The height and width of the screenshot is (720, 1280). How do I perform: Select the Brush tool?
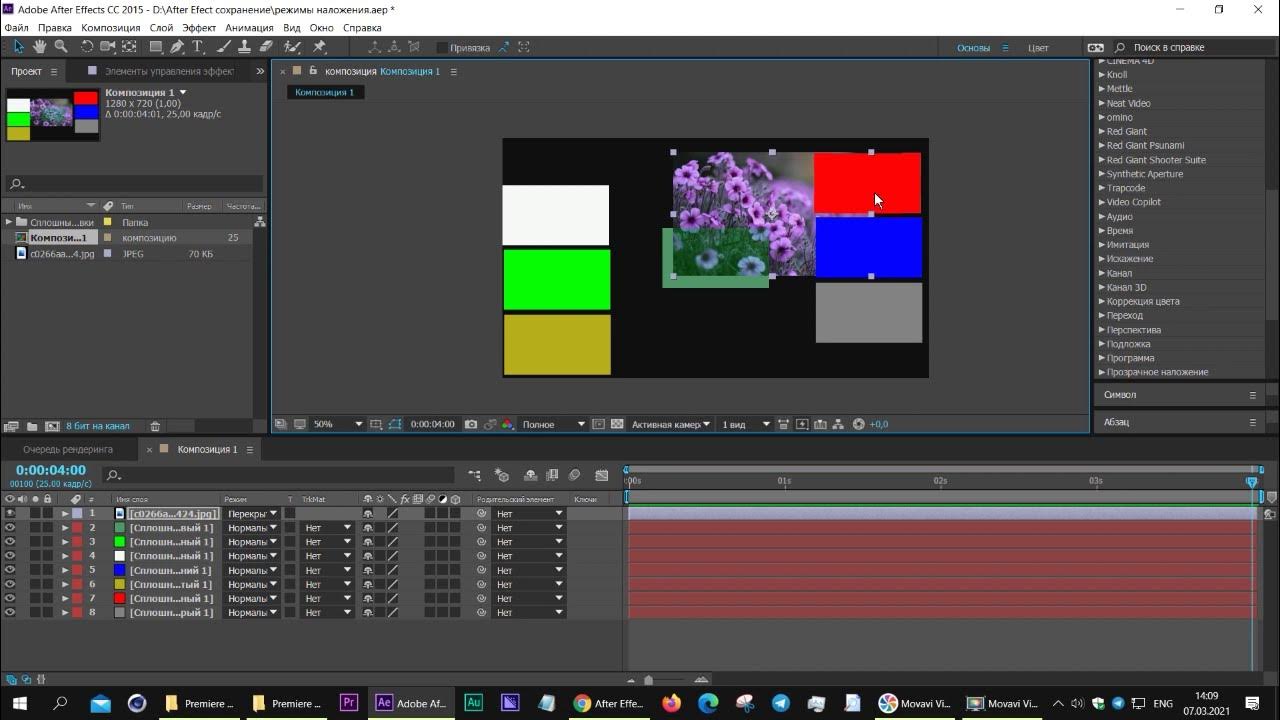[x=224, y=47]
